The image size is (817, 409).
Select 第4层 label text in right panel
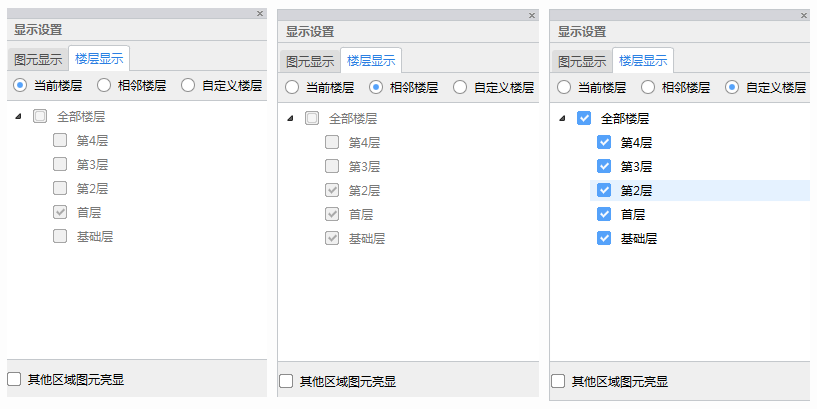tap(636, 142)
